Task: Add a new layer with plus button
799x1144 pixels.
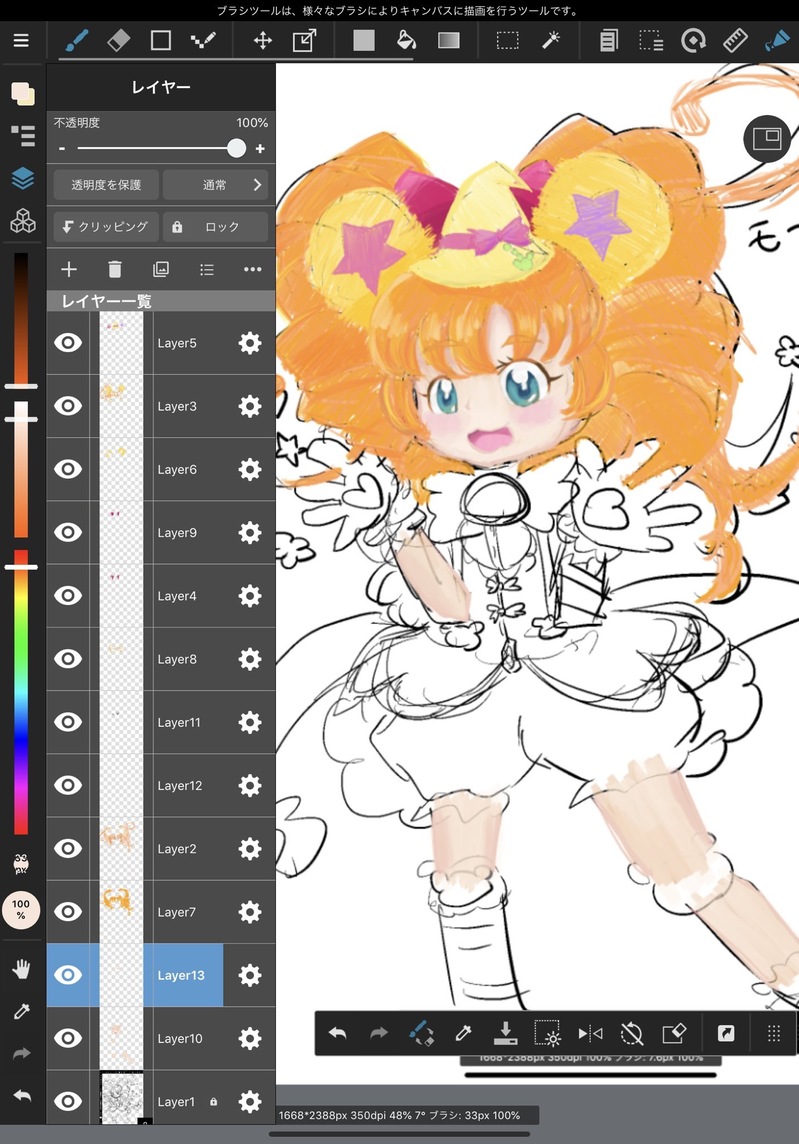Action: [x=69, y=269]
